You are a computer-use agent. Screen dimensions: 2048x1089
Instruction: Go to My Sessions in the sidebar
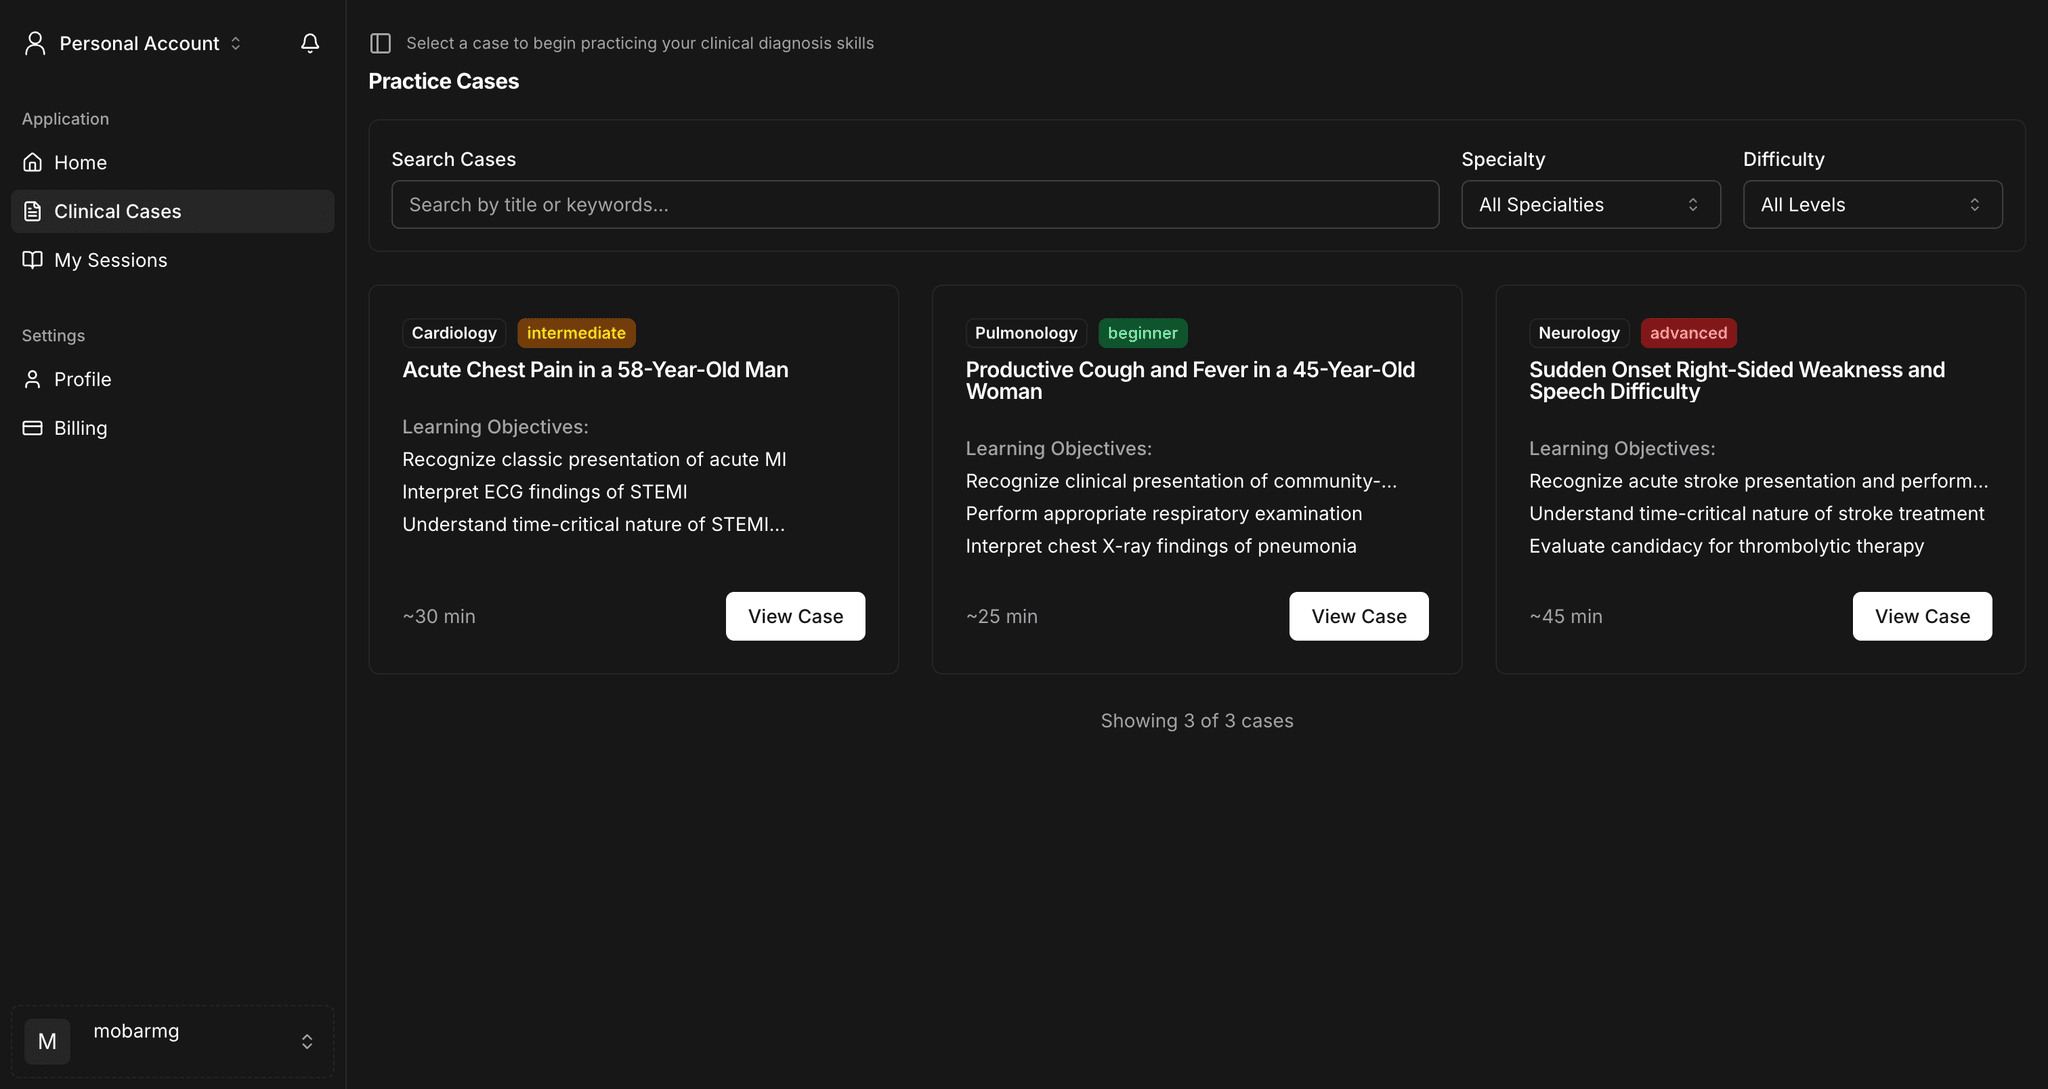(x=111, y=260)
